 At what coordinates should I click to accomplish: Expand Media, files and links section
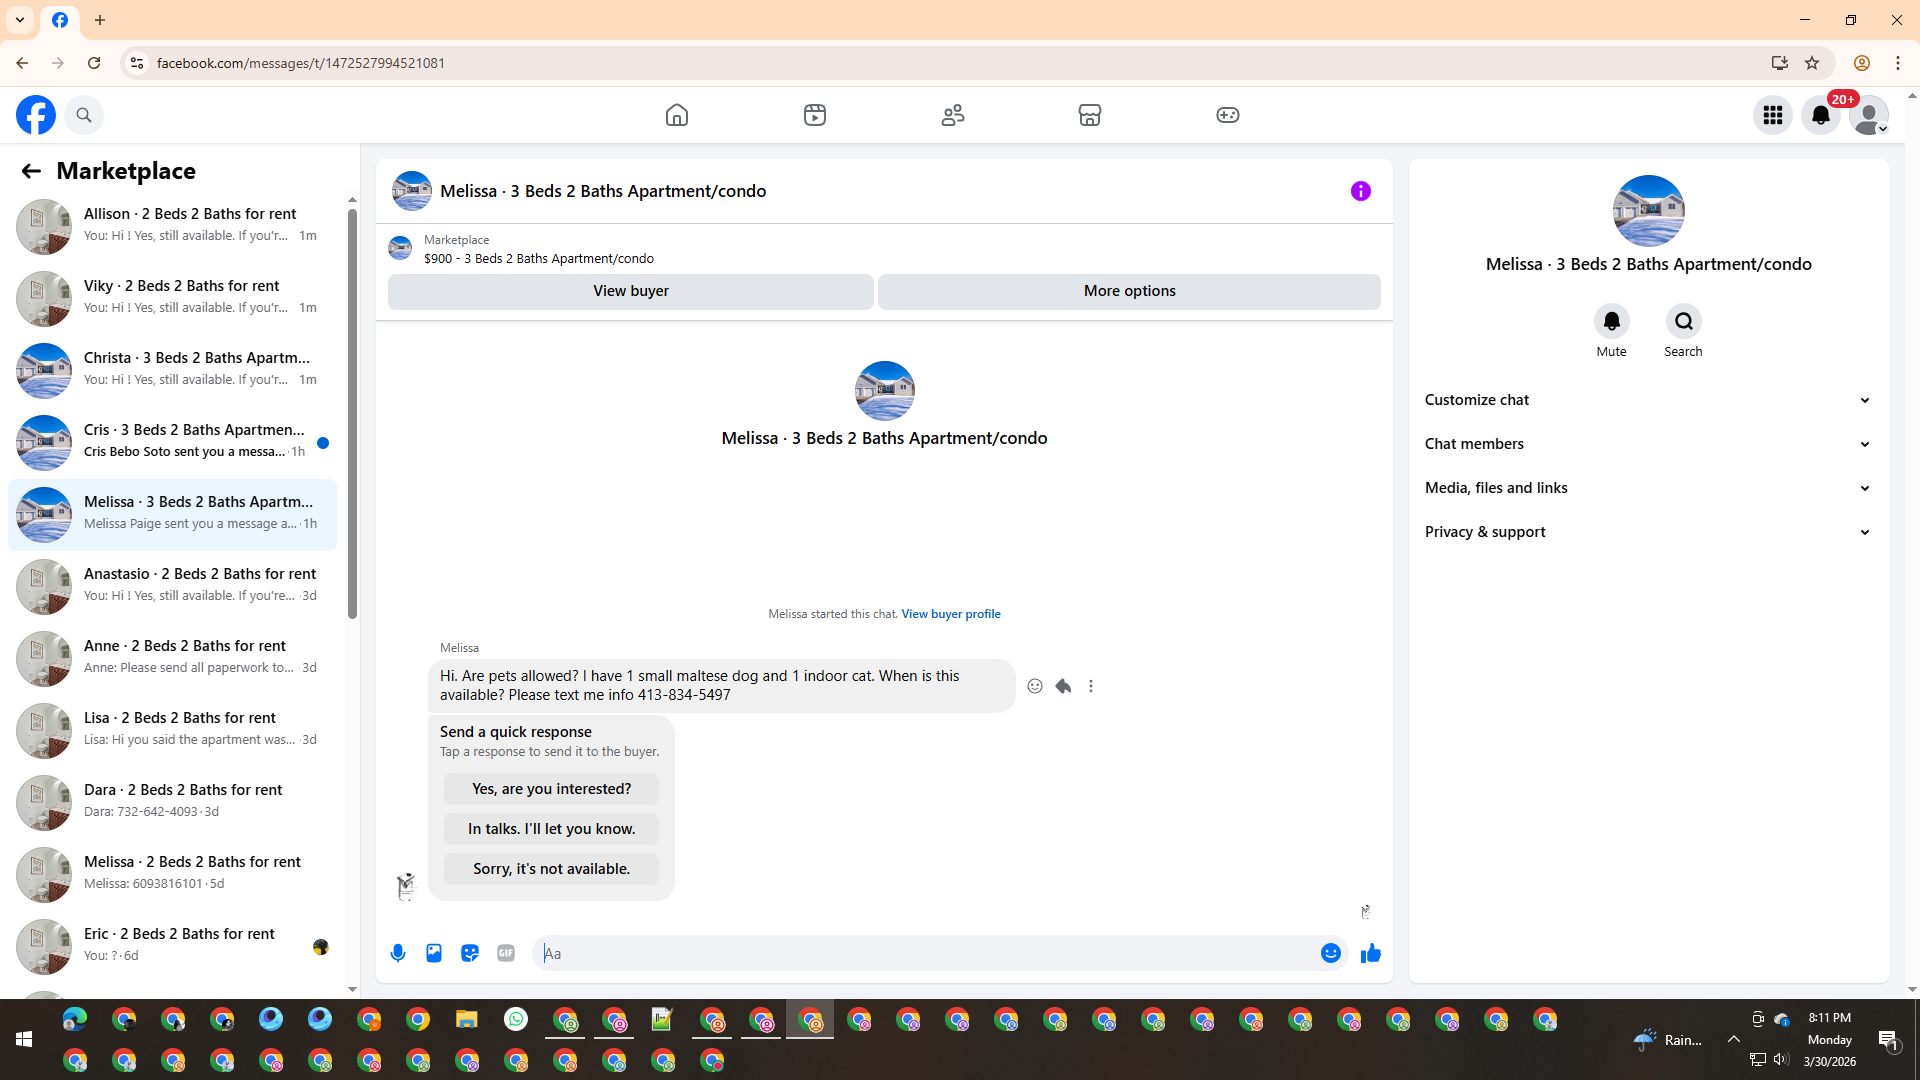click(x=1647, y=488)
